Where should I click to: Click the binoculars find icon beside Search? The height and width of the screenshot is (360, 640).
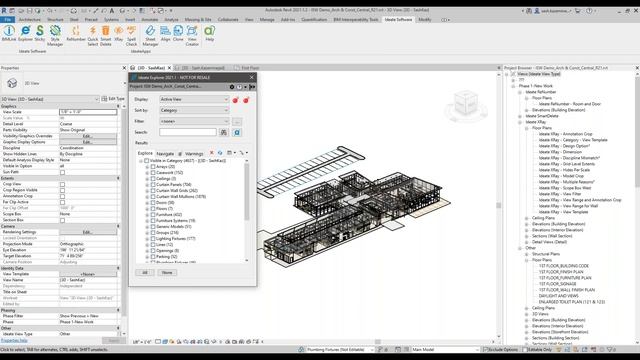pyautogui.click(x=224, y=132)
